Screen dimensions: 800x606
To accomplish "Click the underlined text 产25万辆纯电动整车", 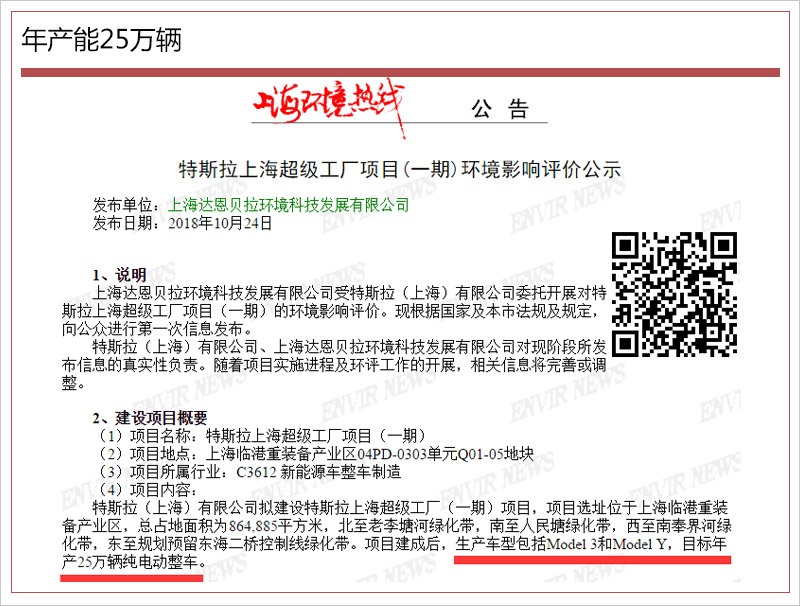I will tap(133, 564).
